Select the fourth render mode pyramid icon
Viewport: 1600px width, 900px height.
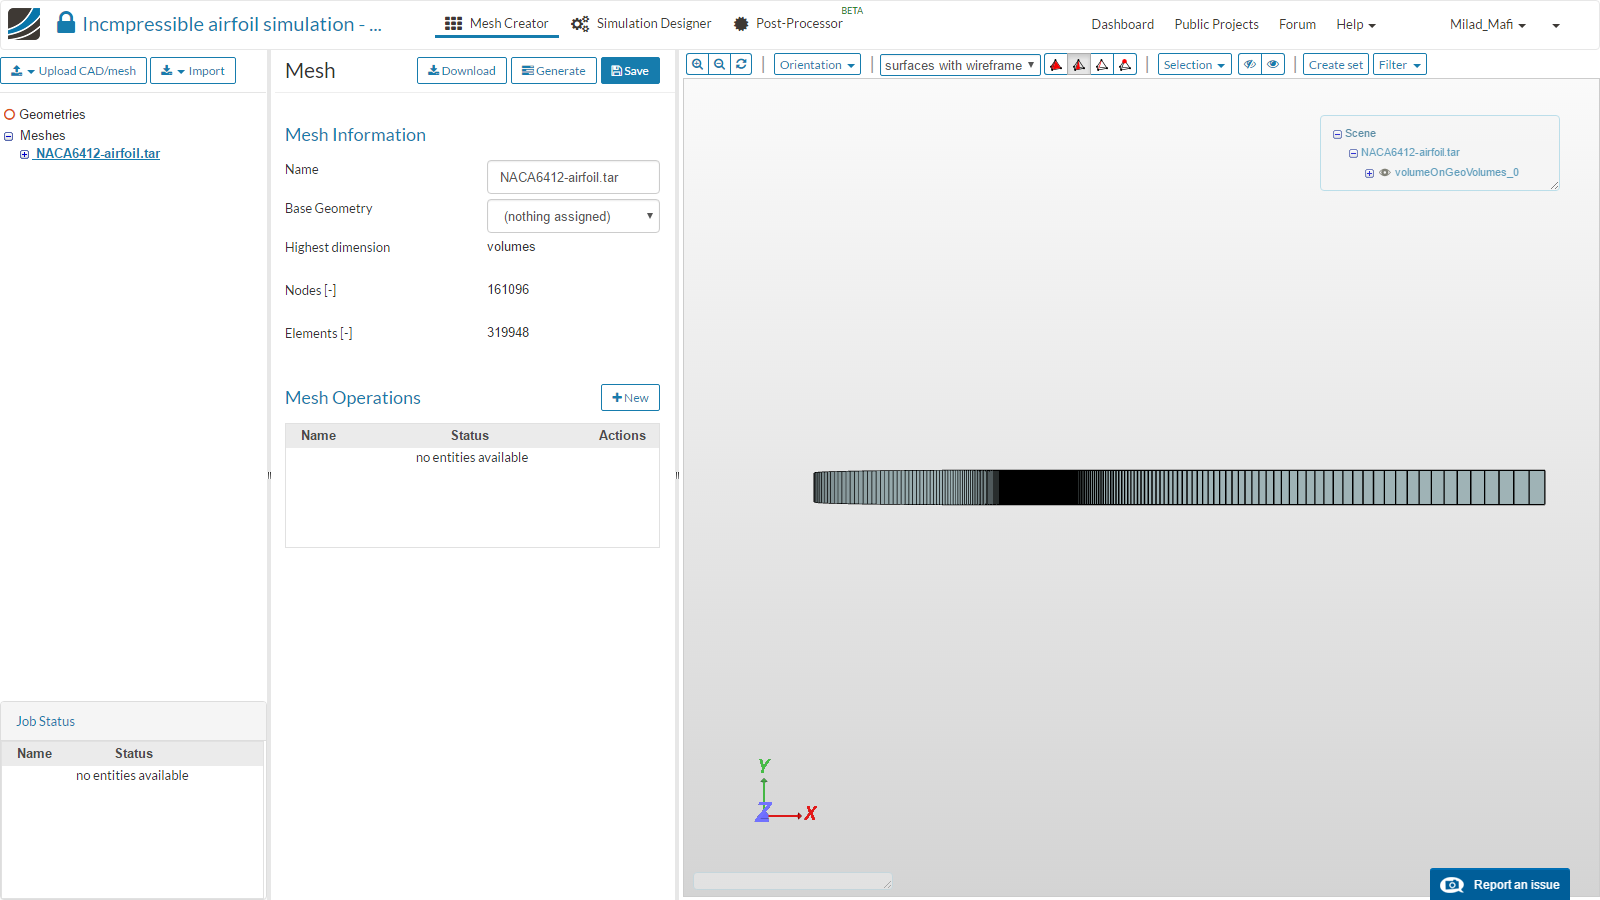1125,65
